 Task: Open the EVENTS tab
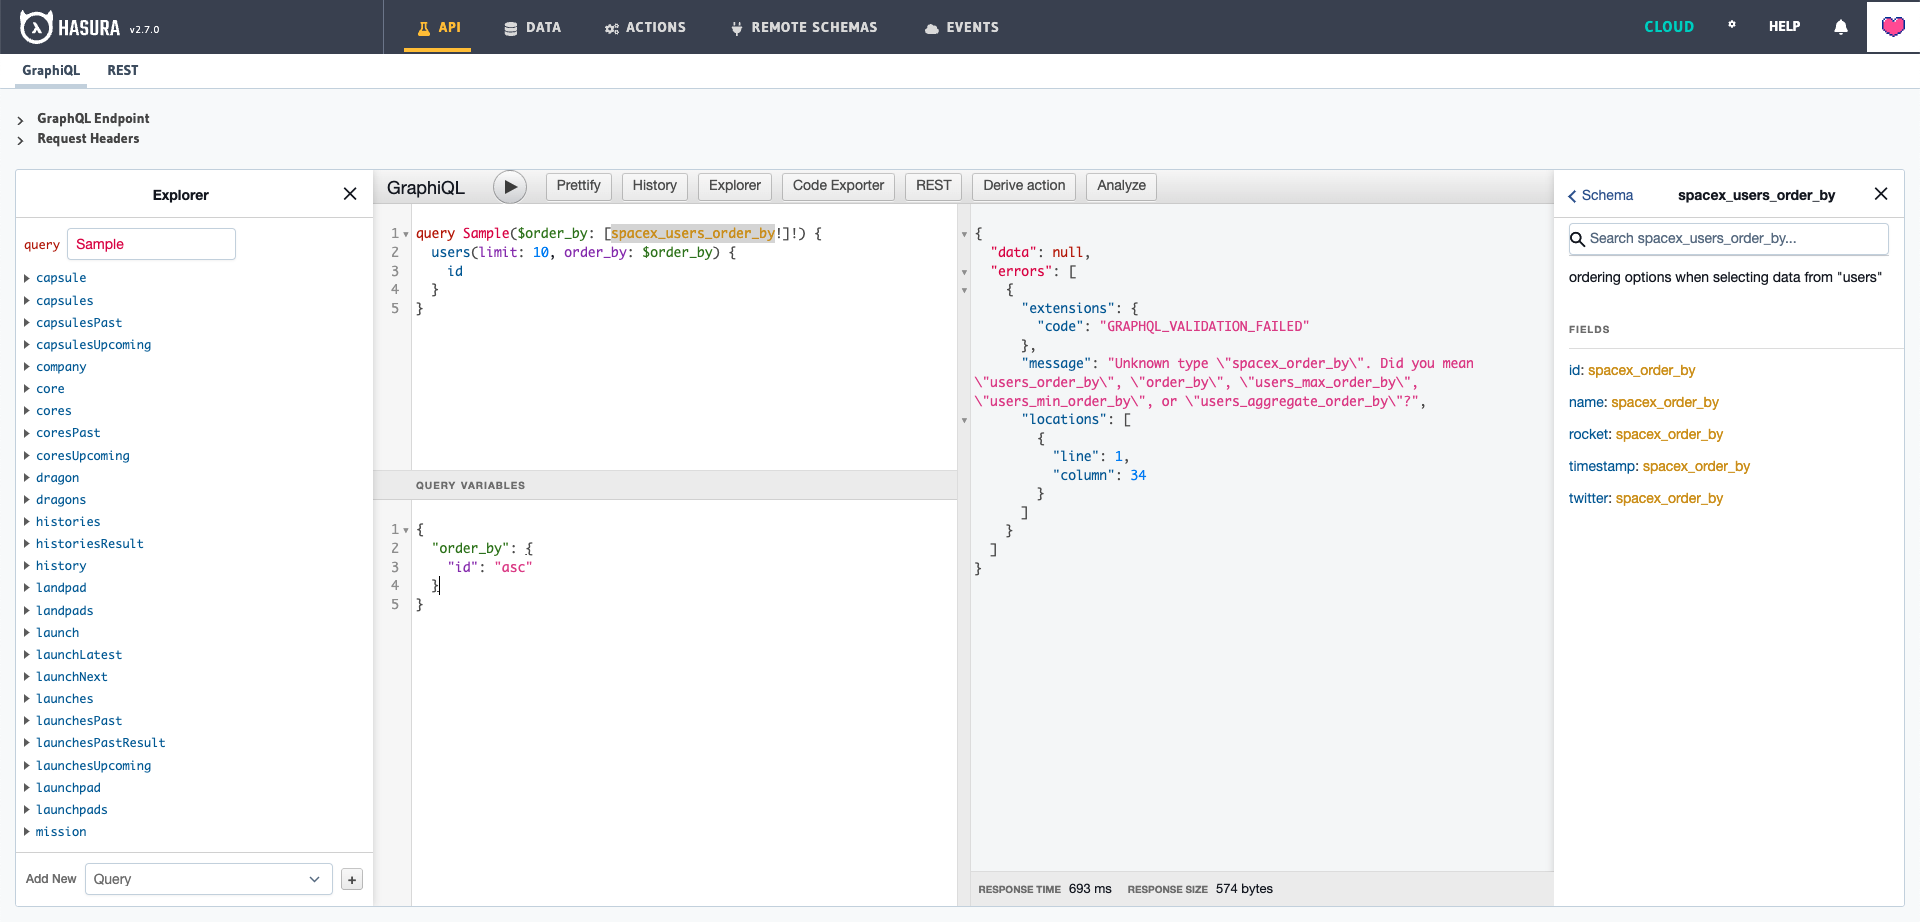pos(961,27)
